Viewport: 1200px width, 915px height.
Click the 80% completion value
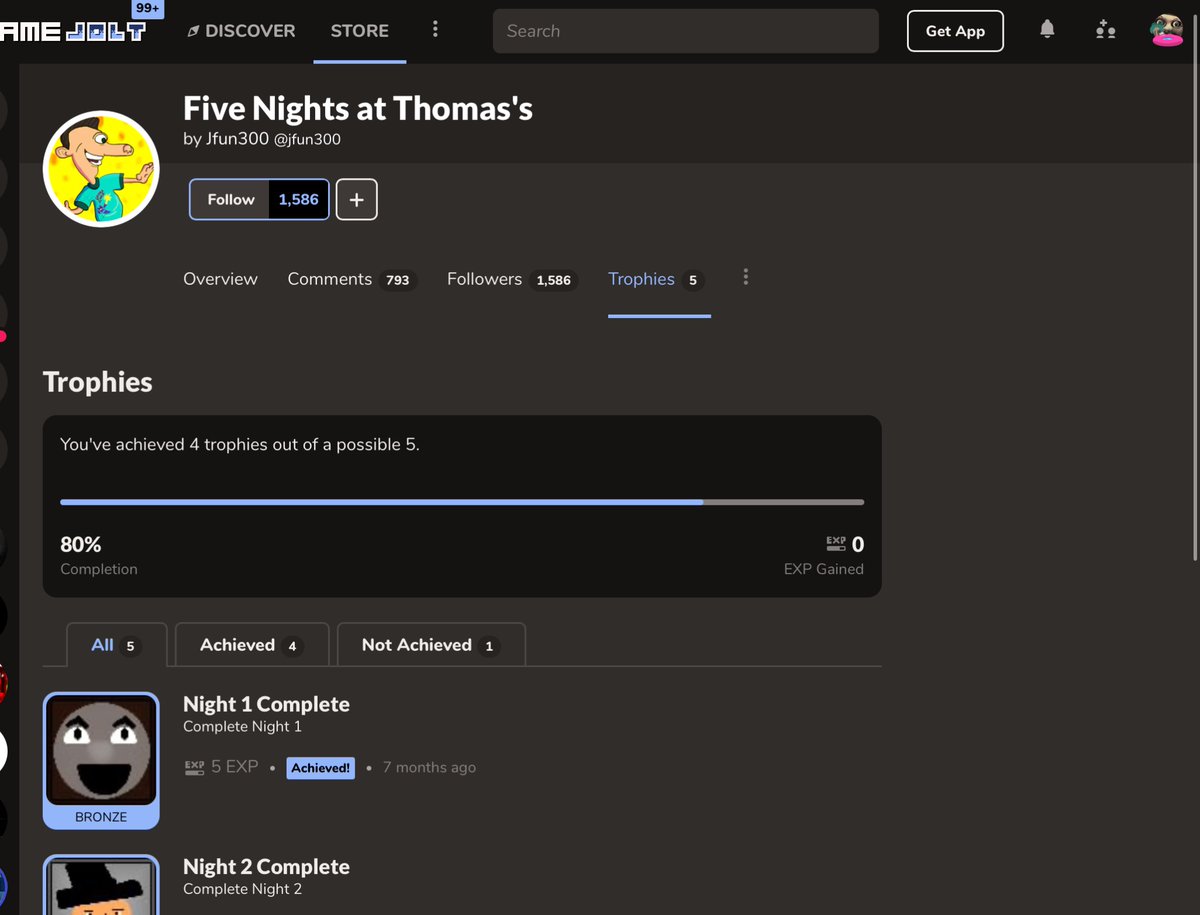81,545
